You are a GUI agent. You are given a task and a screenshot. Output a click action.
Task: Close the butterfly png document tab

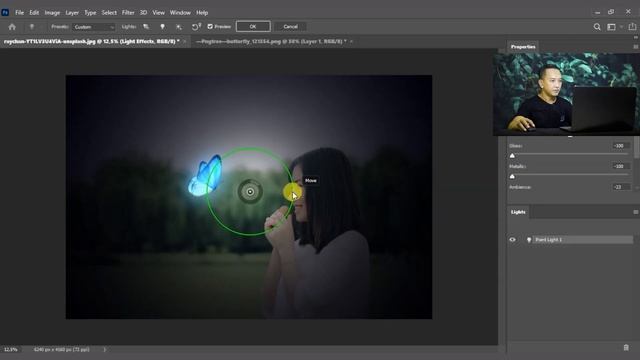[x=351, y=42]
